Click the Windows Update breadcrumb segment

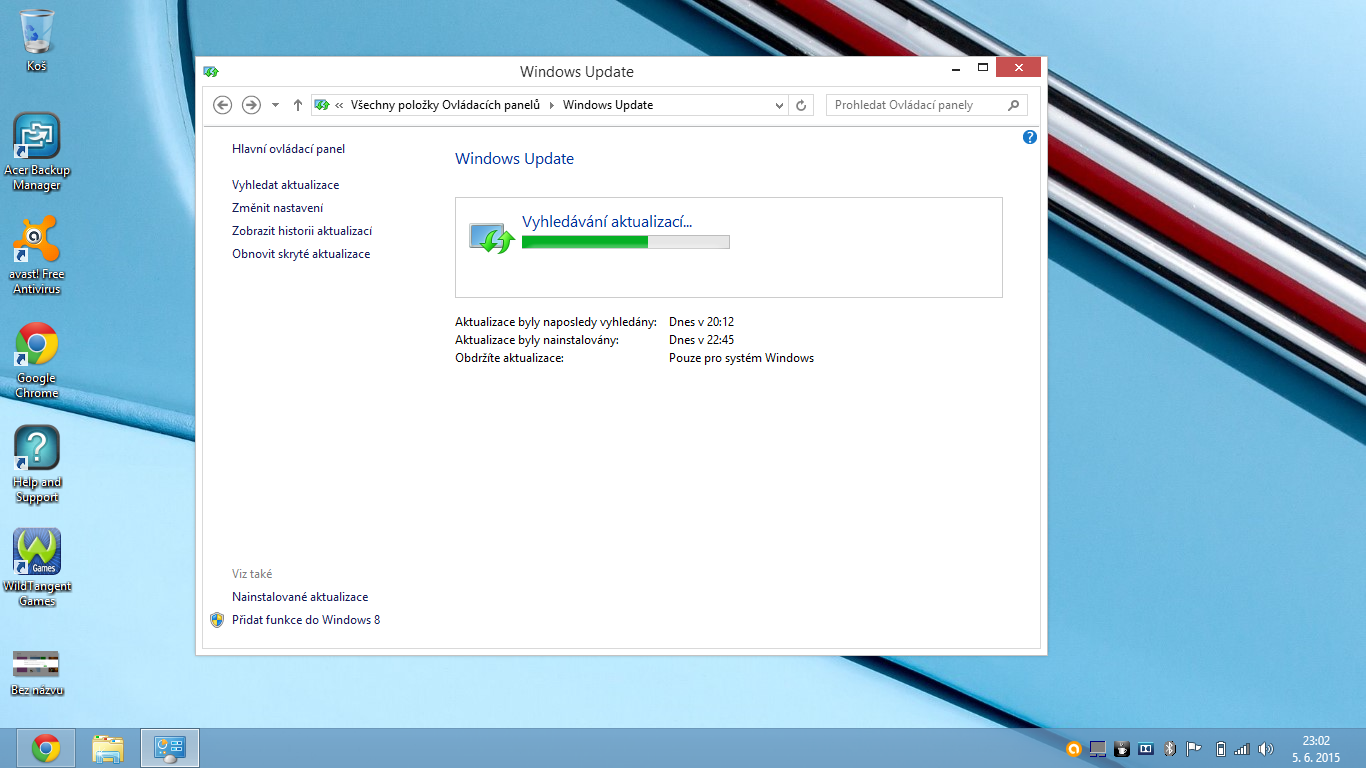[x=608, y=105]
